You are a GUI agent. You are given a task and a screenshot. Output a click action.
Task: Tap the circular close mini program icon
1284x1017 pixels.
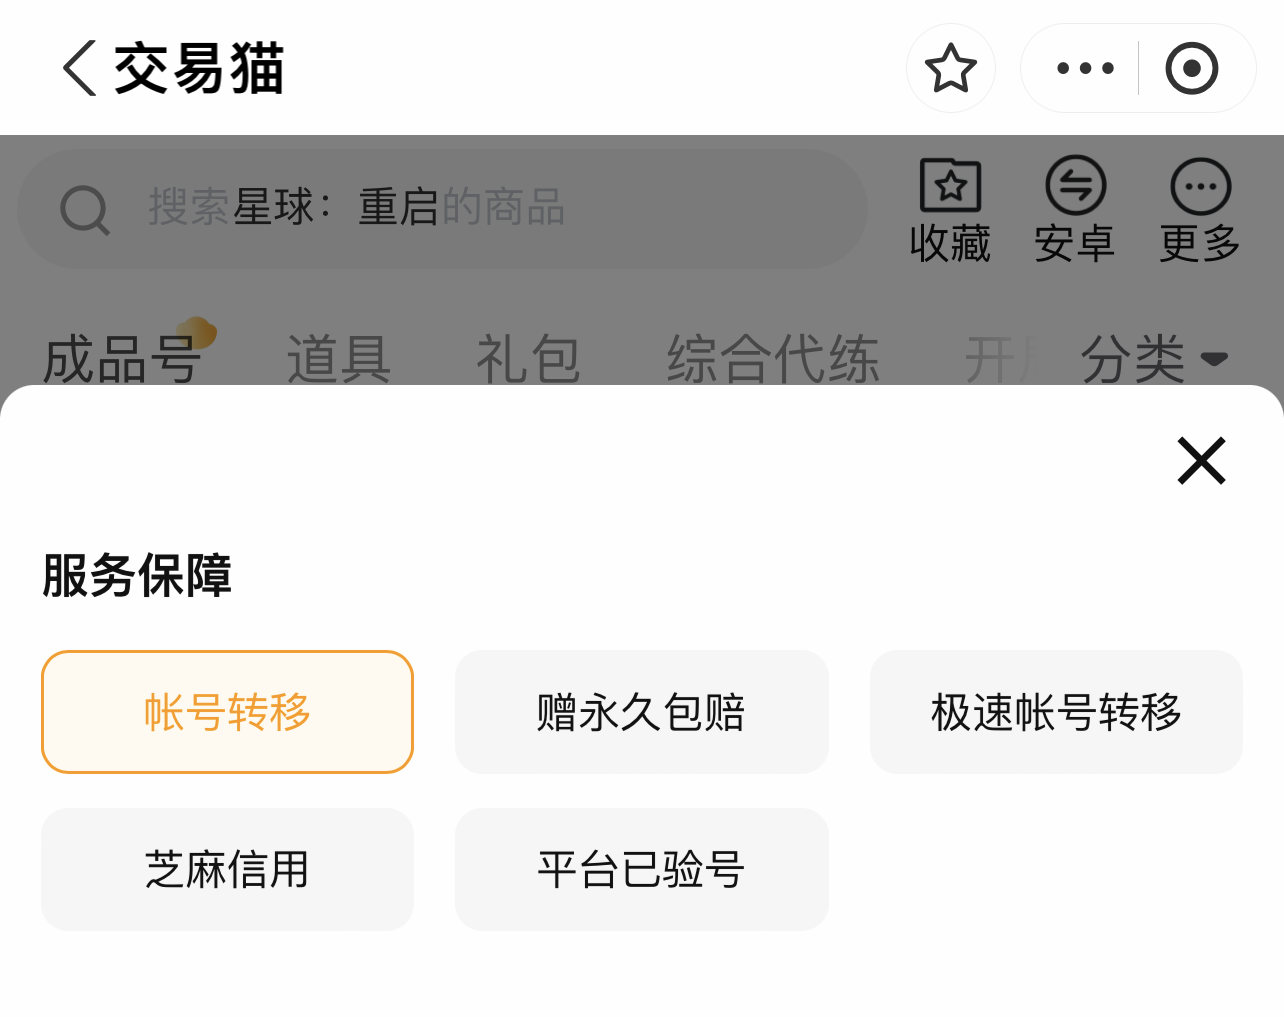click(1191, 68)
